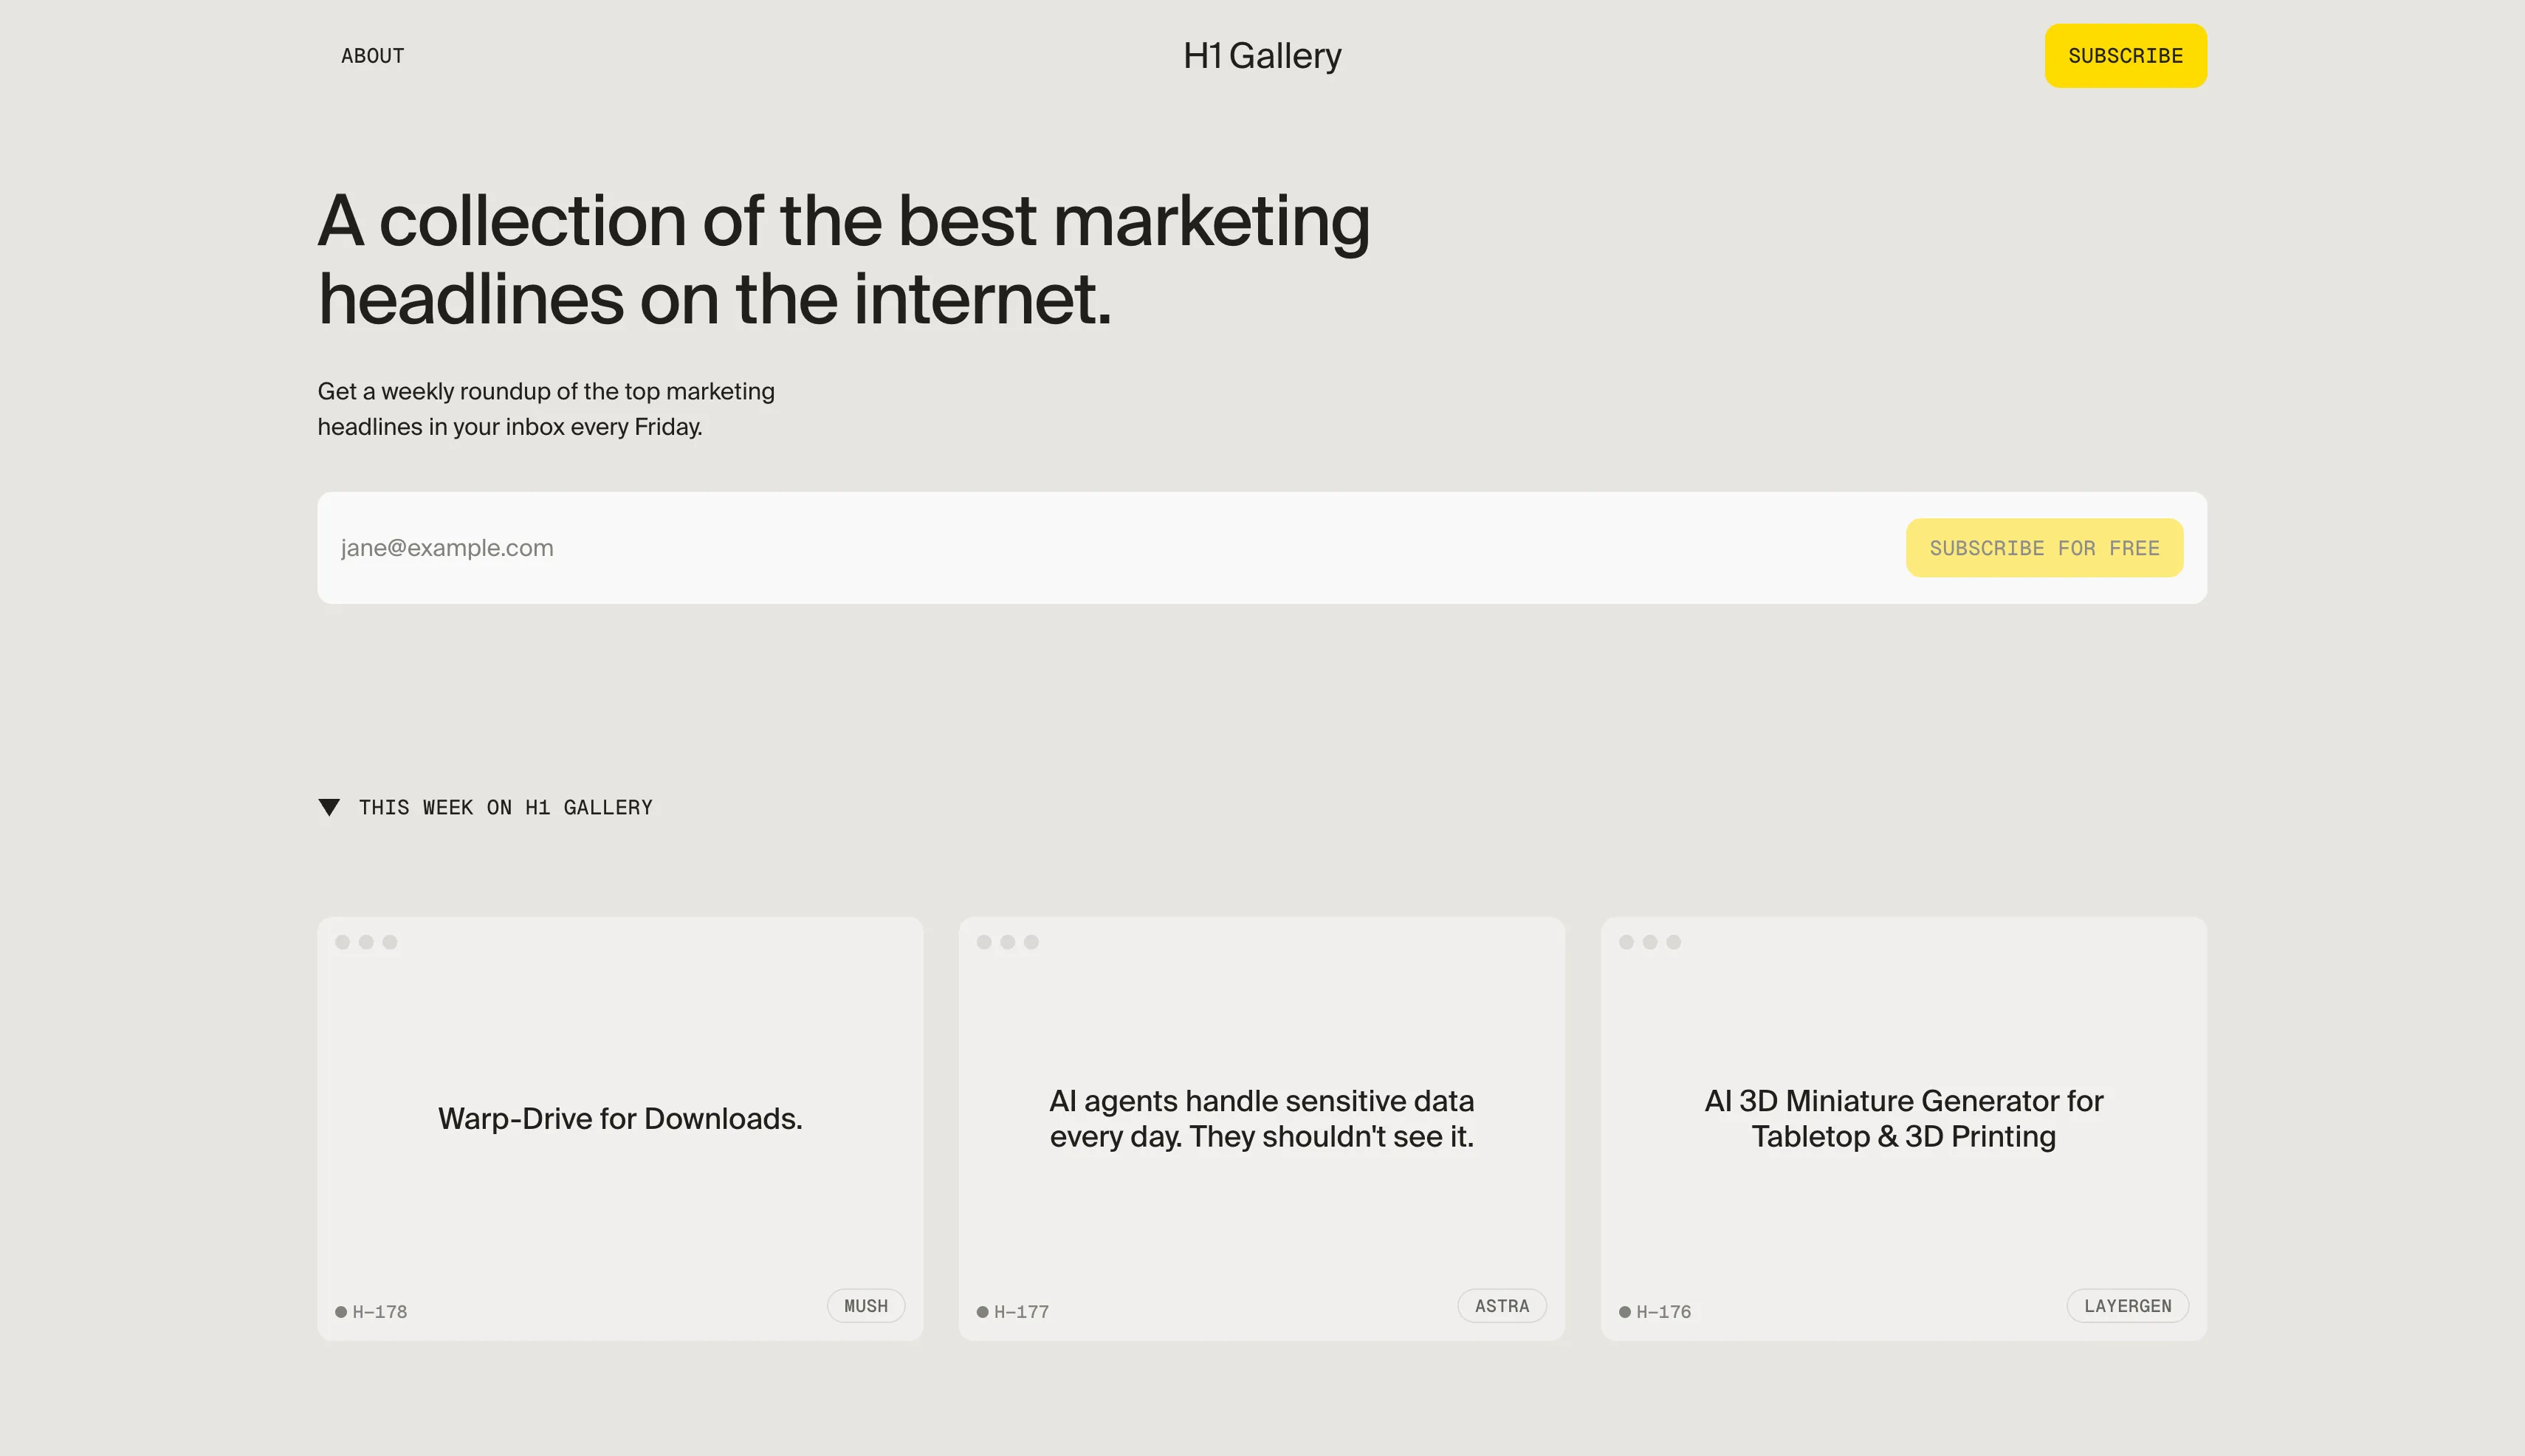Click window dots on Miniature Generator card
Image resolution: width=2525 pixels, height=1456 pixels.
[1649, 942]
